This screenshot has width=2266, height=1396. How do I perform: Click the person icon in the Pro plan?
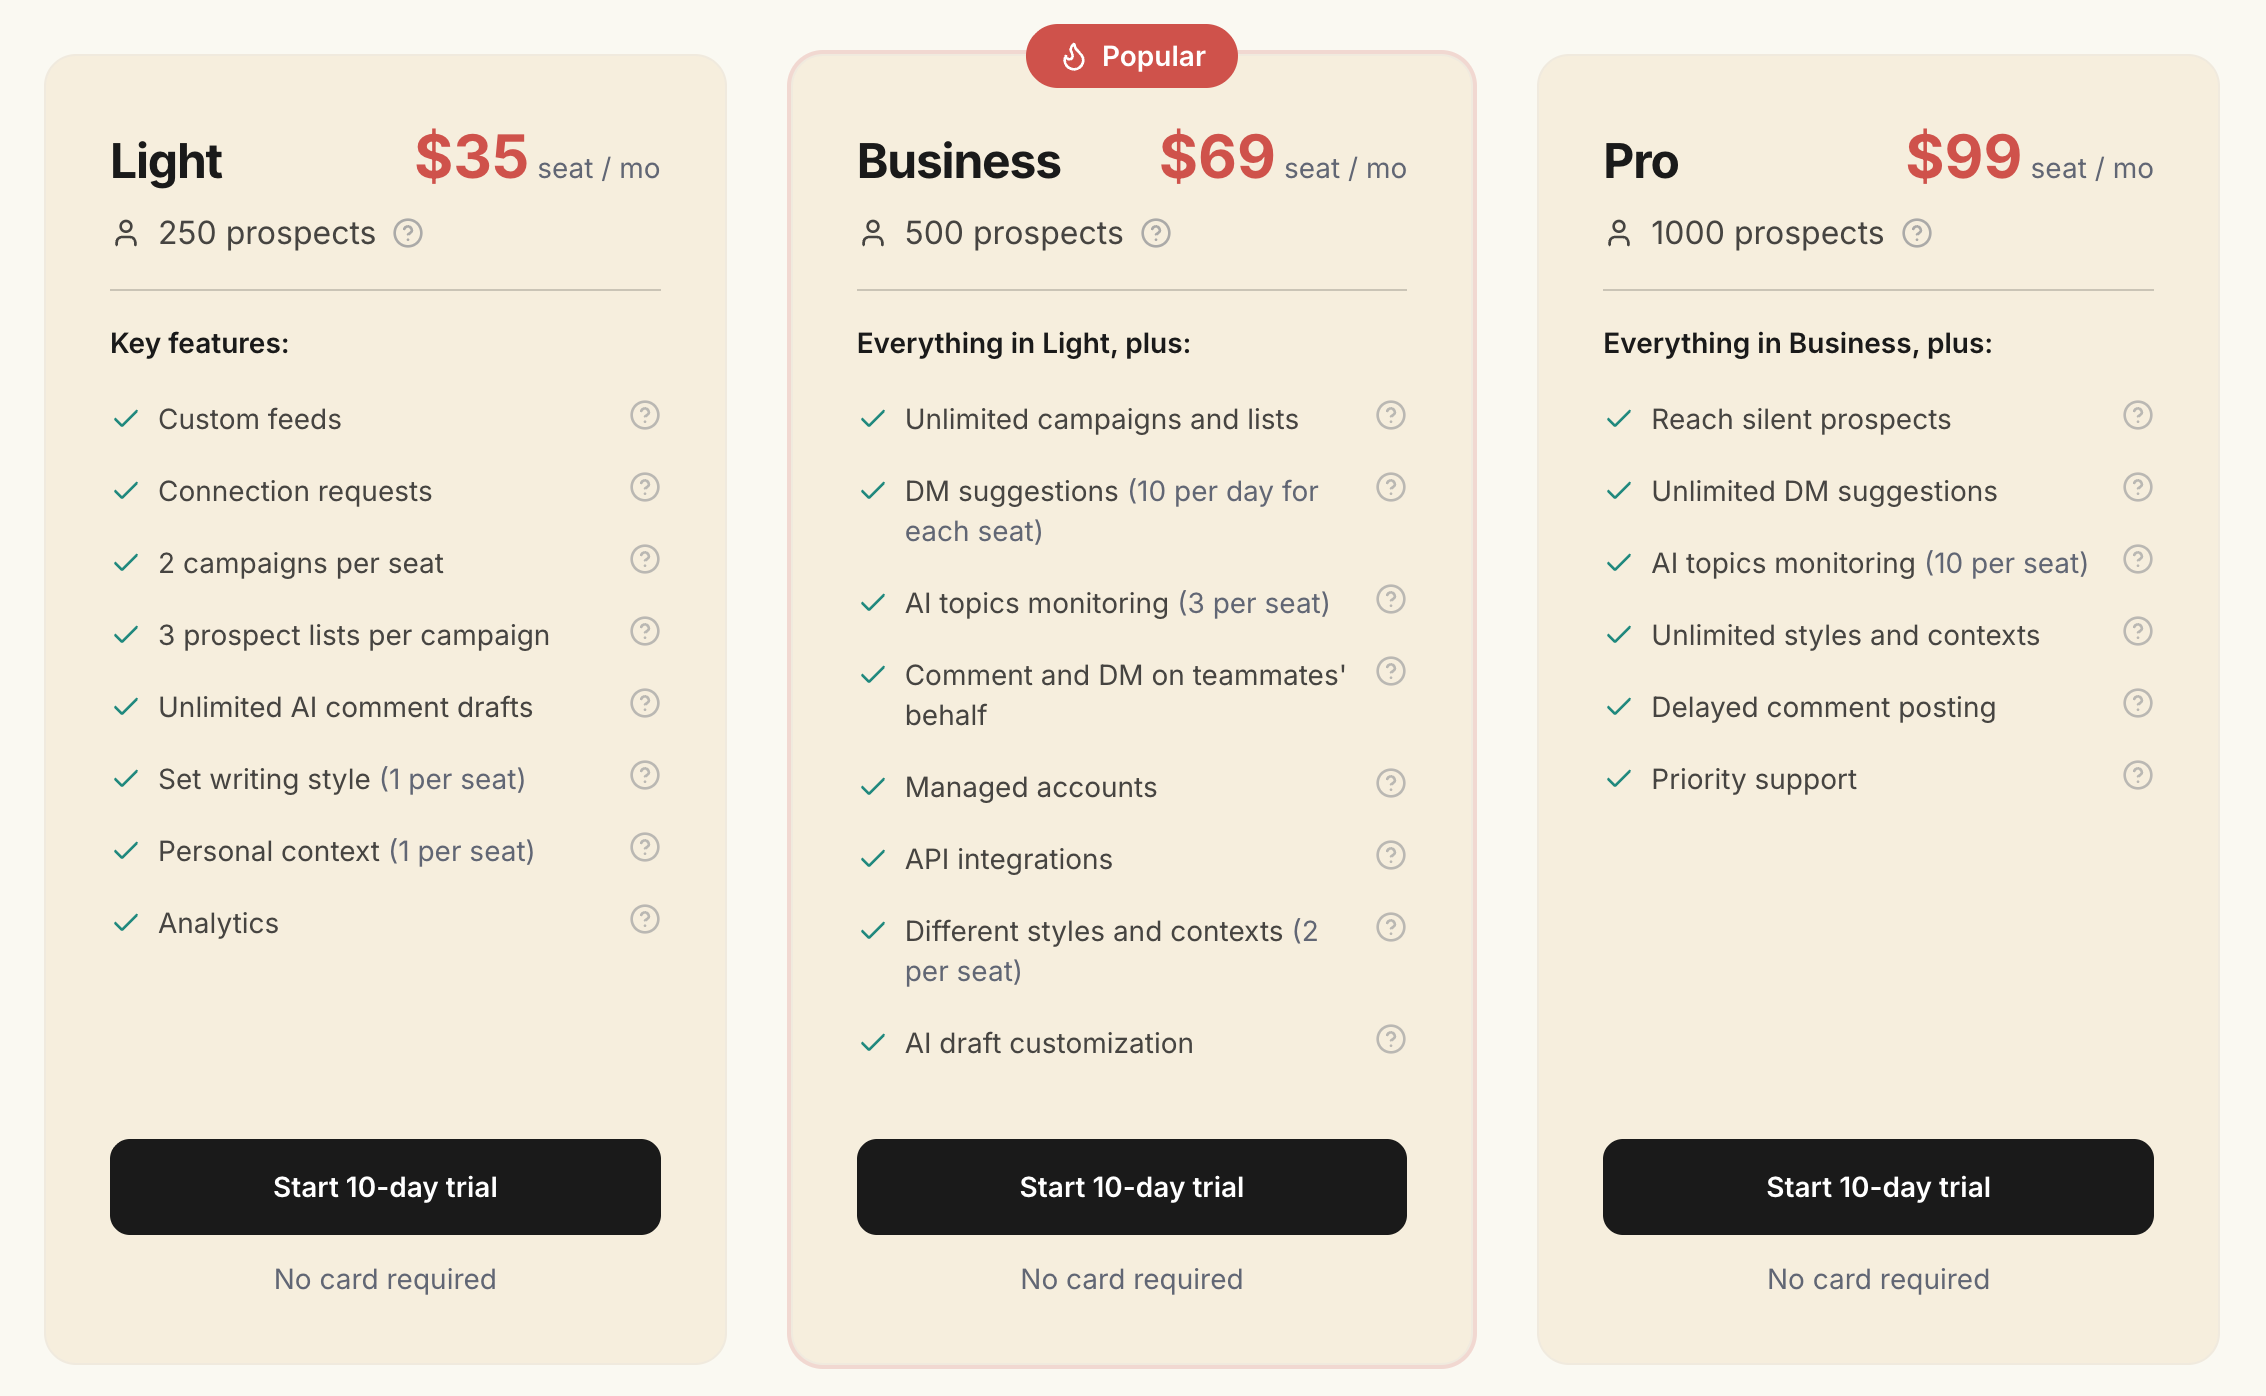[x=1618, y=232]
